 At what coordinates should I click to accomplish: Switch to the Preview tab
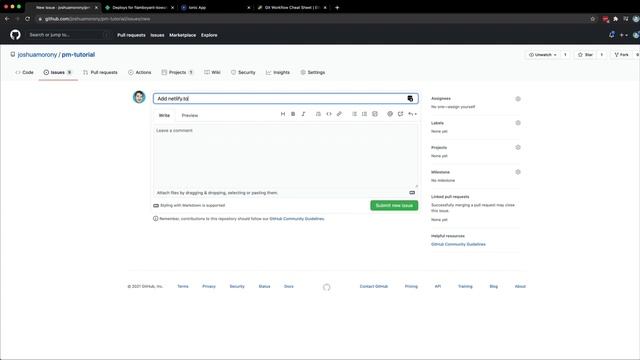190,116
